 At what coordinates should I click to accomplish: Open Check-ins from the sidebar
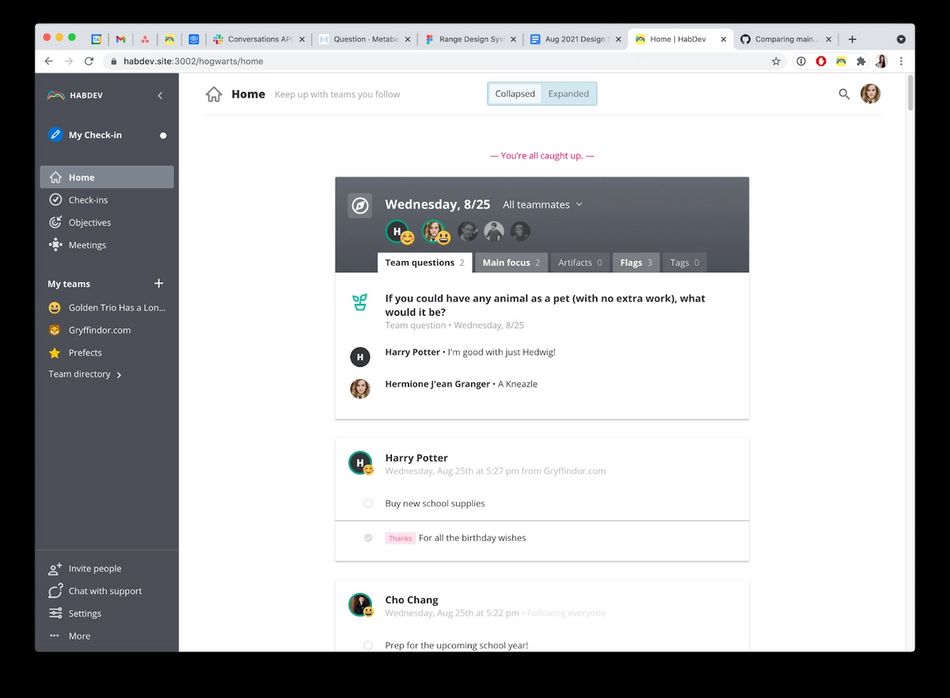point(107,199)
